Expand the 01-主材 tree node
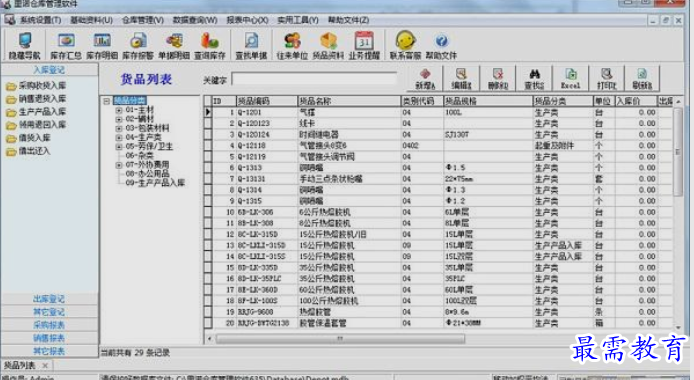Screen dimensions: 694x380 [x=119, y=110]
